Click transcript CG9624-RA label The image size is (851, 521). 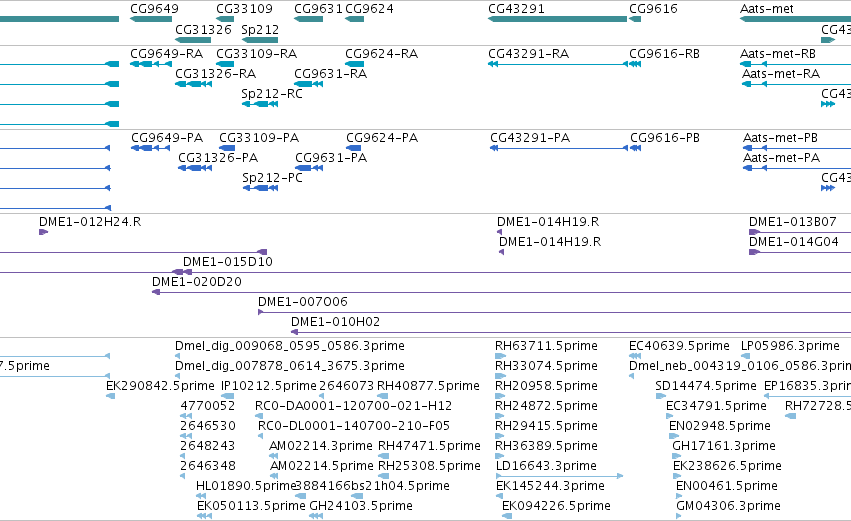[382, 54]
